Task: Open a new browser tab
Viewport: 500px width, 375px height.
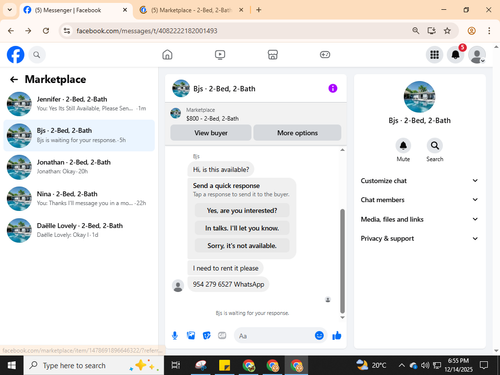Action: [259, 10]
